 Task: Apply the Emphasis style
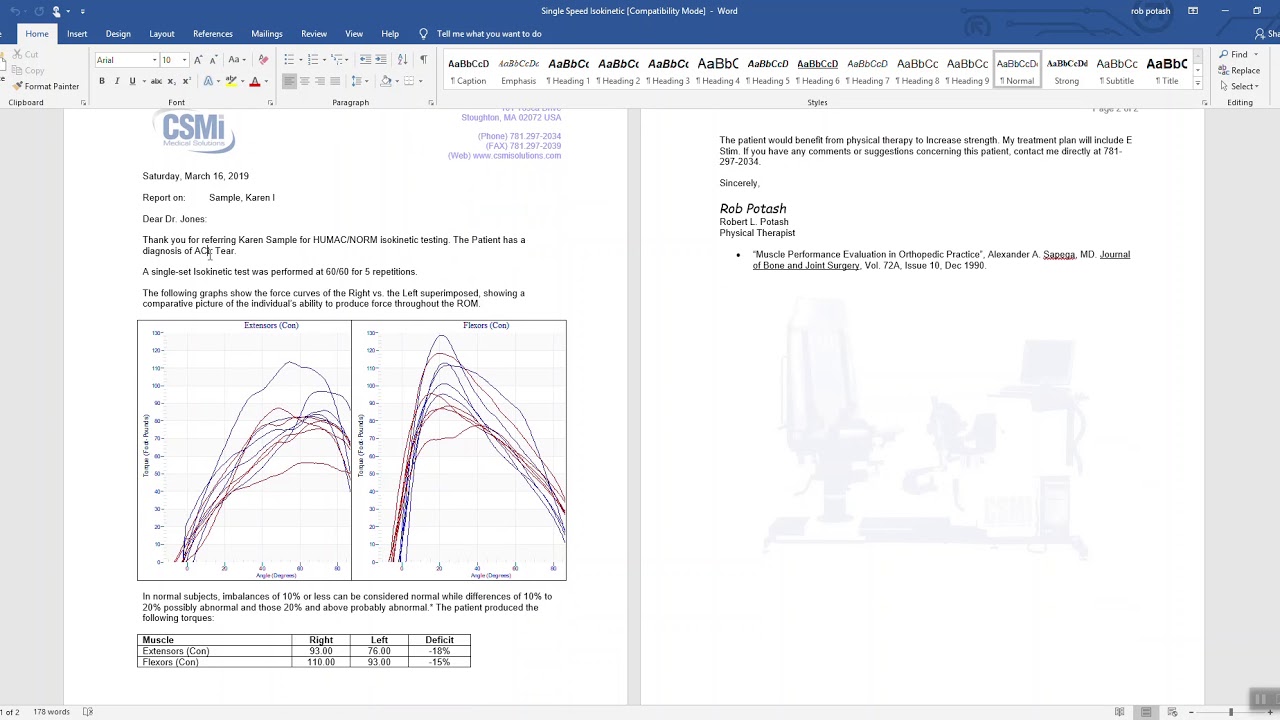(518, 70)
